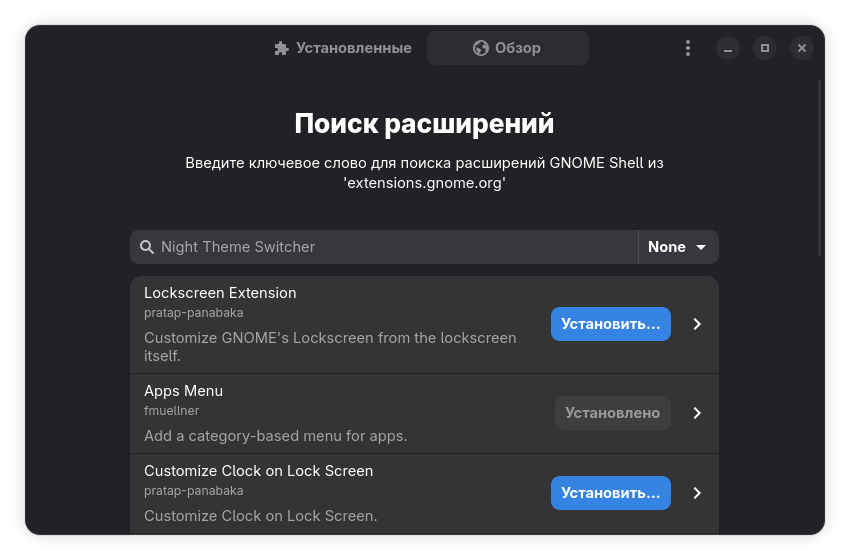Screen dimensions: 850x560
Task: Open the Обзор tab
Action: (507, 48)
